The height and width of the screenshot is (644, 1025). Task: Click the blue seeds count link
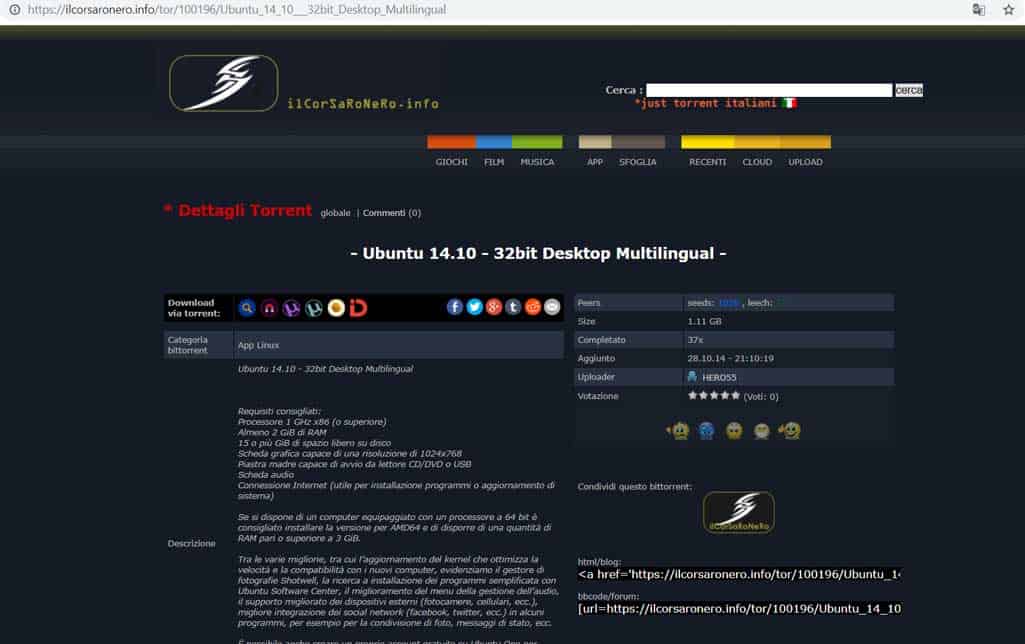click(x=729, y=303)
